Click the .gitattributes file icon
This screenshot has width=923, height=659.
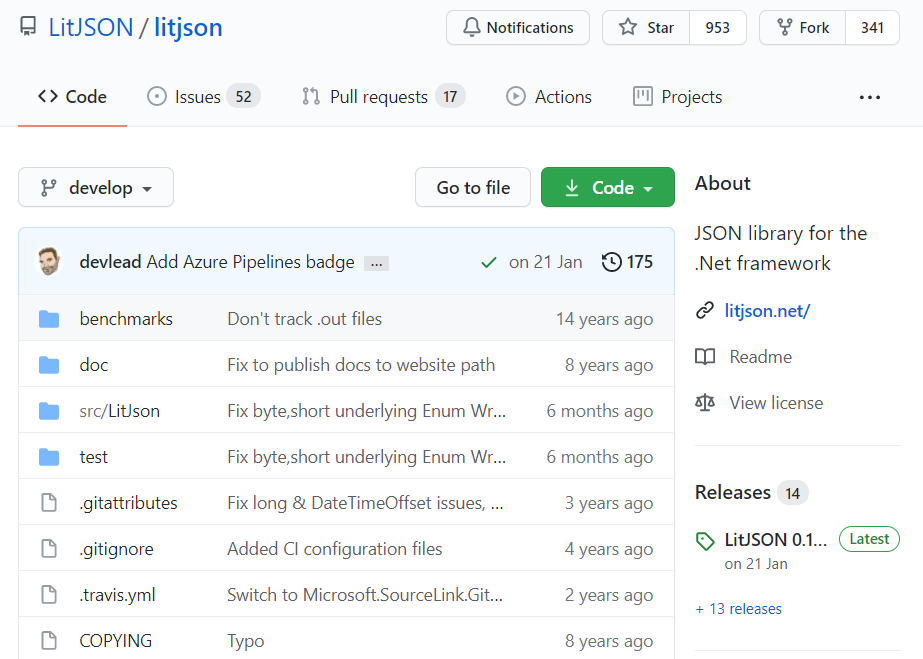[x=49, y=502]
